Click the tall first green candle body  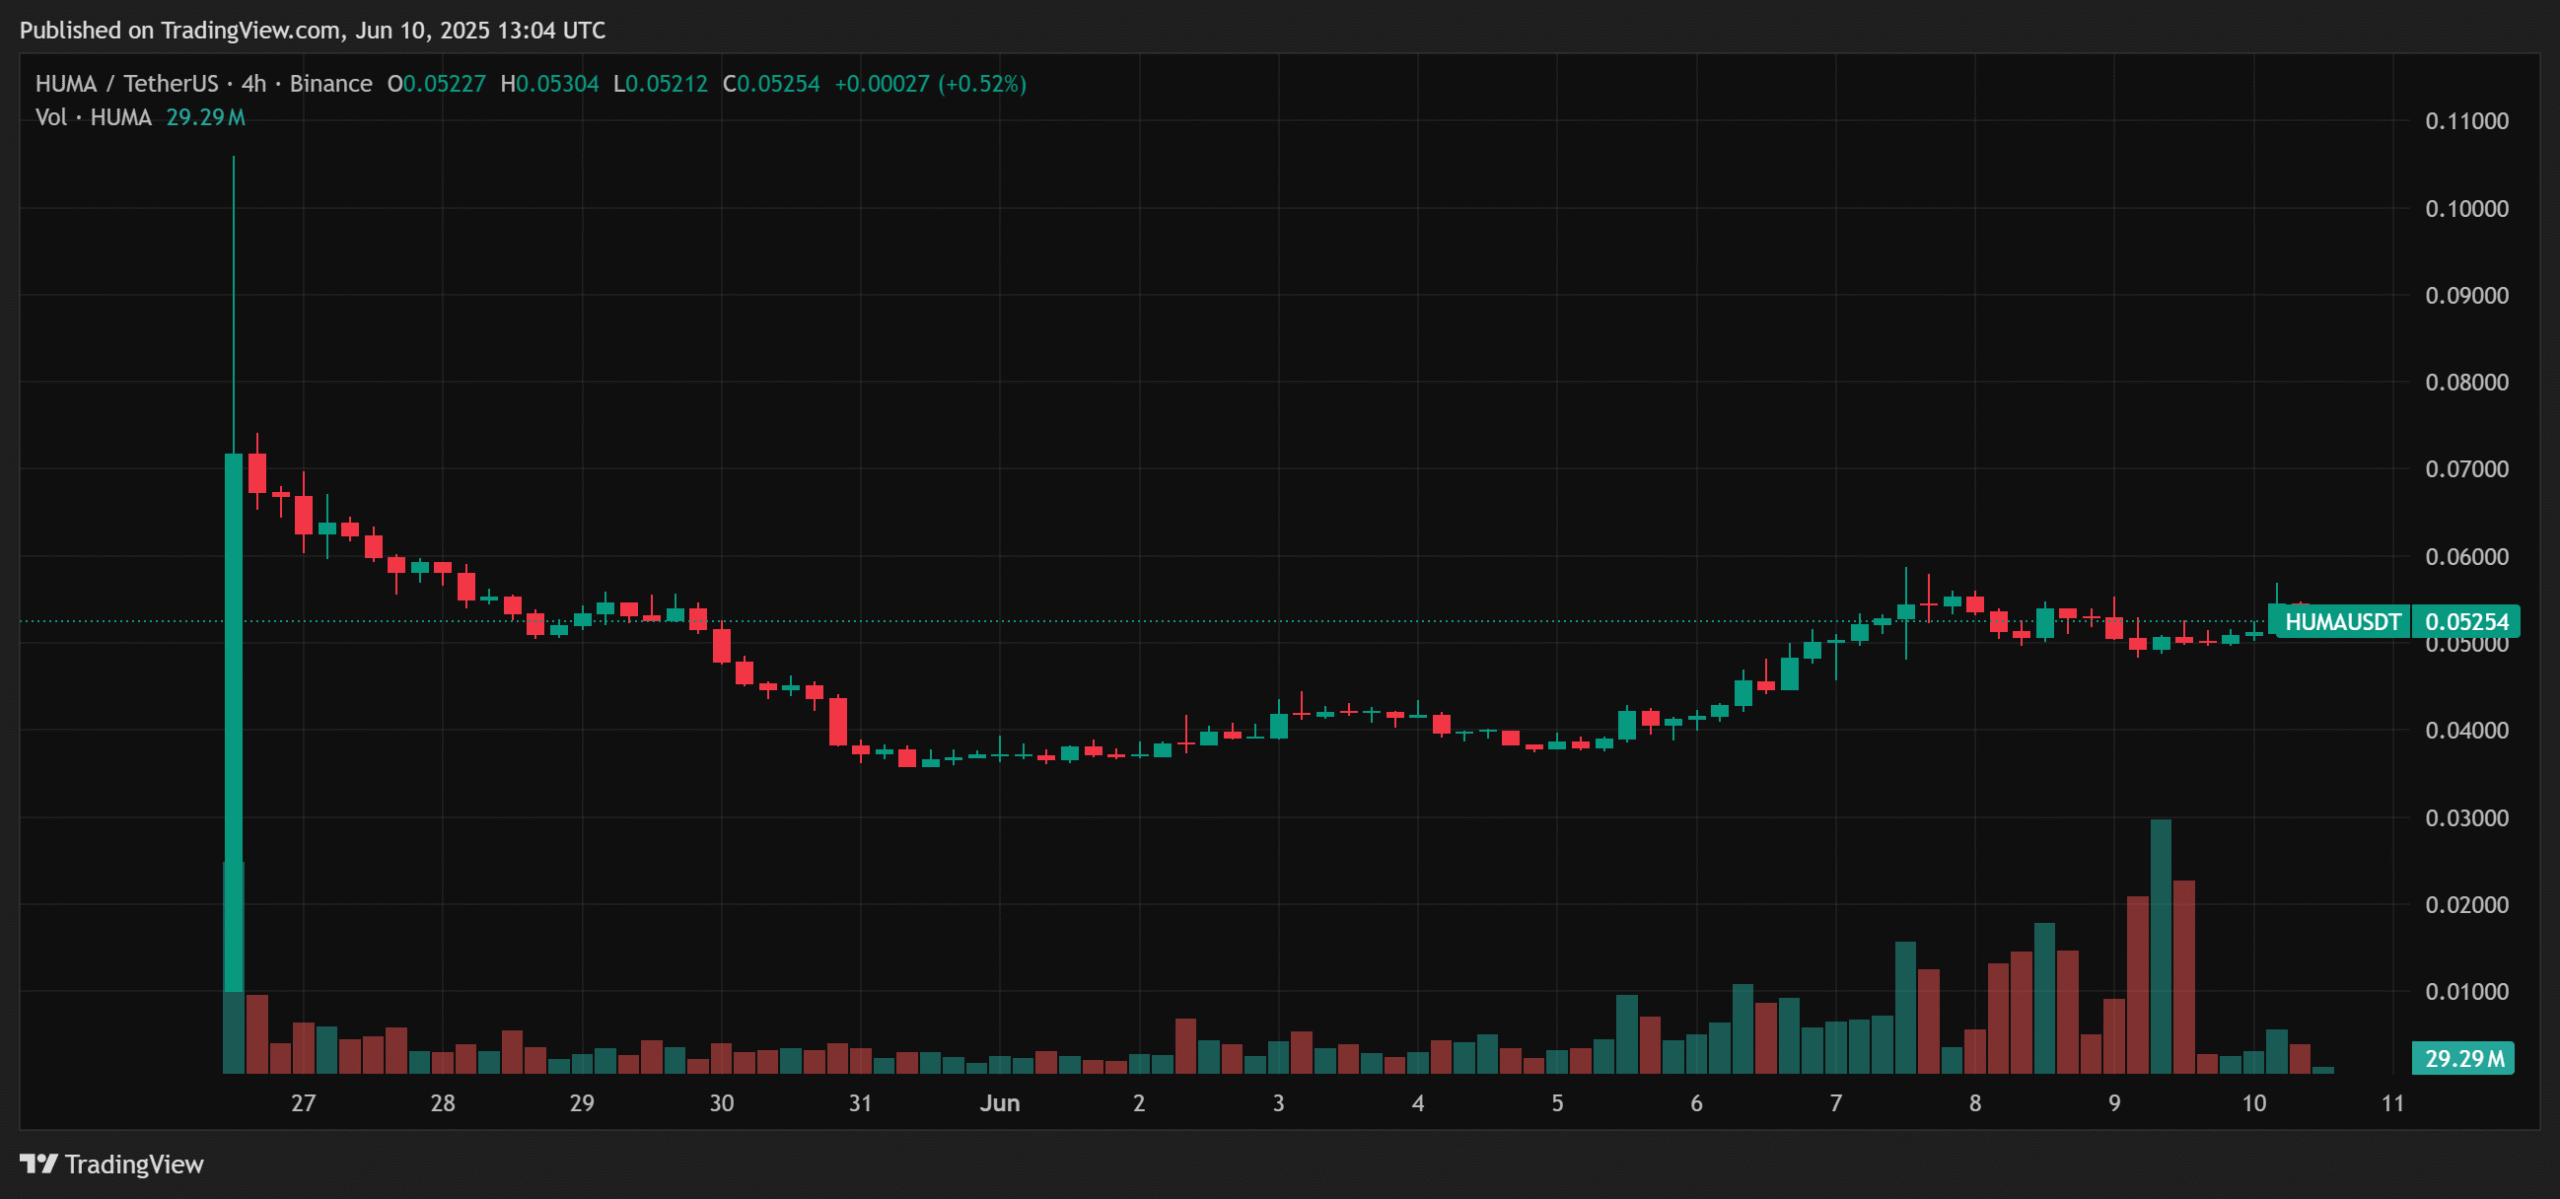coord(233,700)
